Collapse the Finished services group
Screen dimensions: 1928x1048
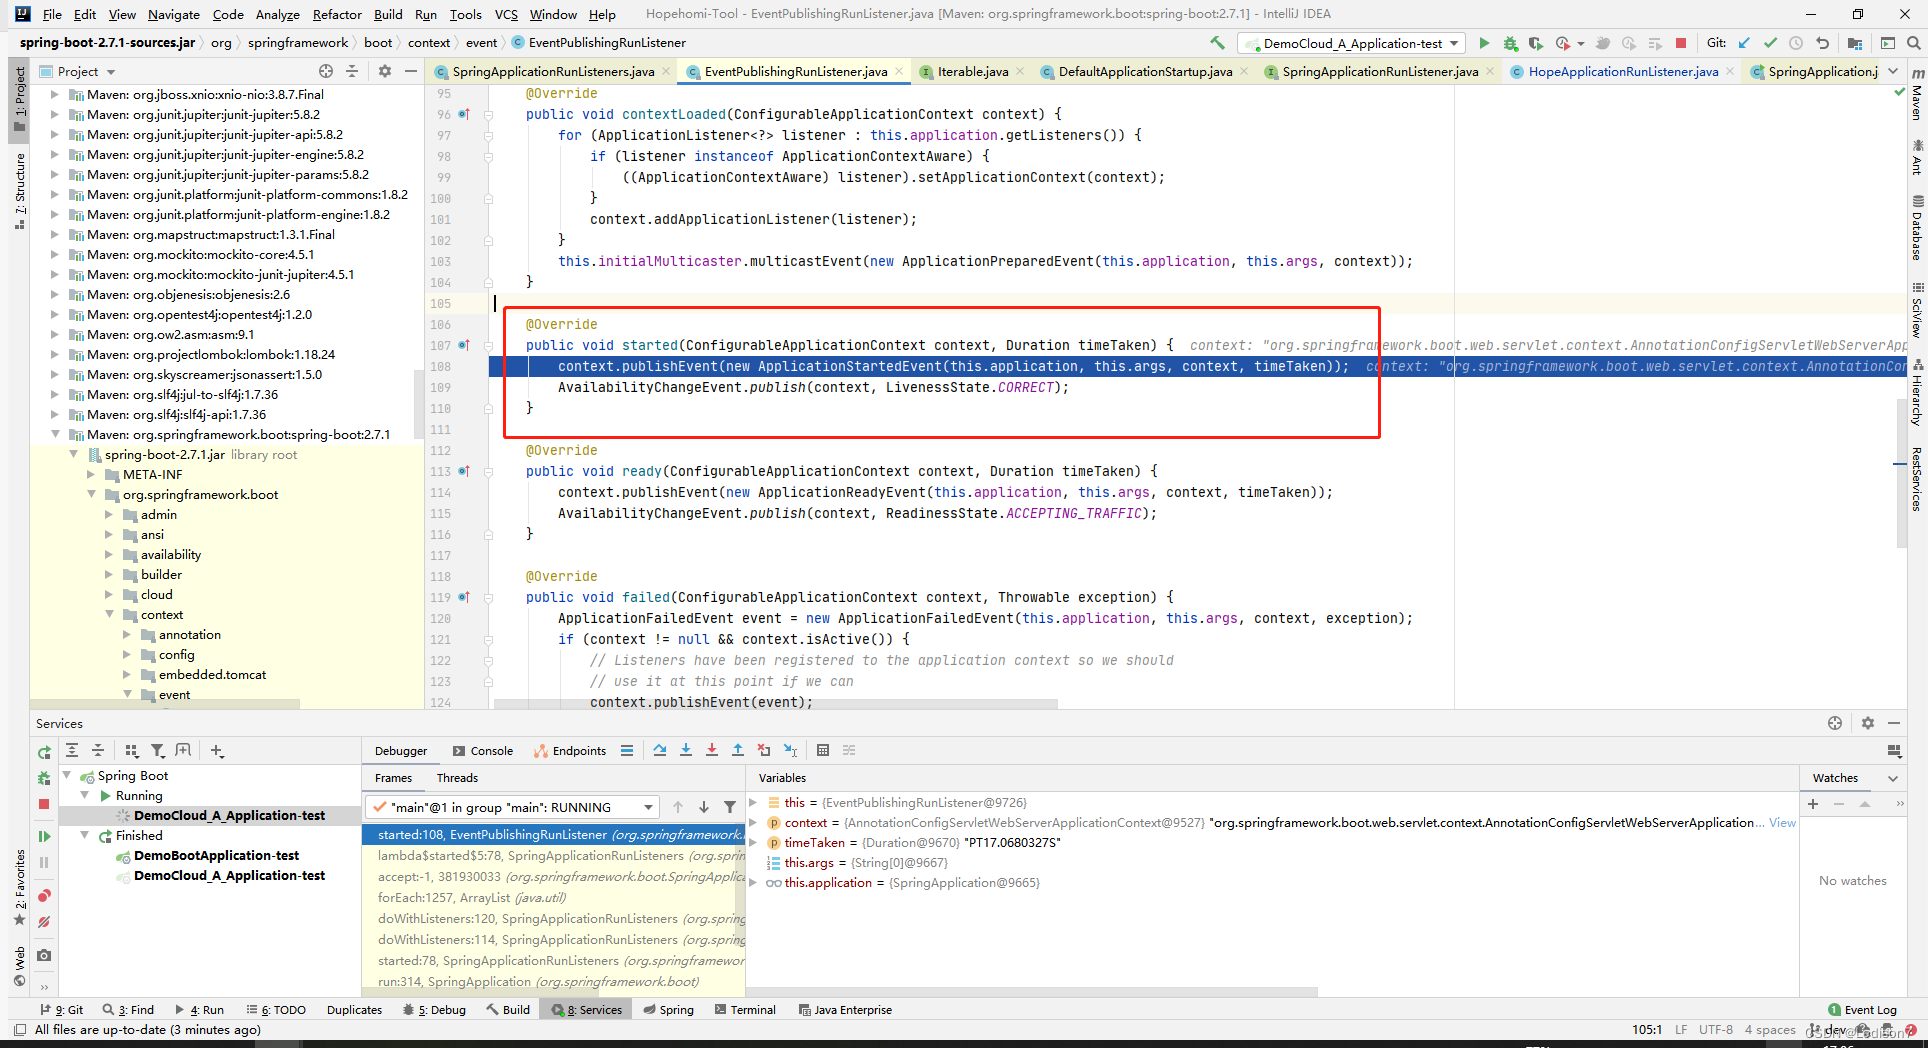coord(85,835)
